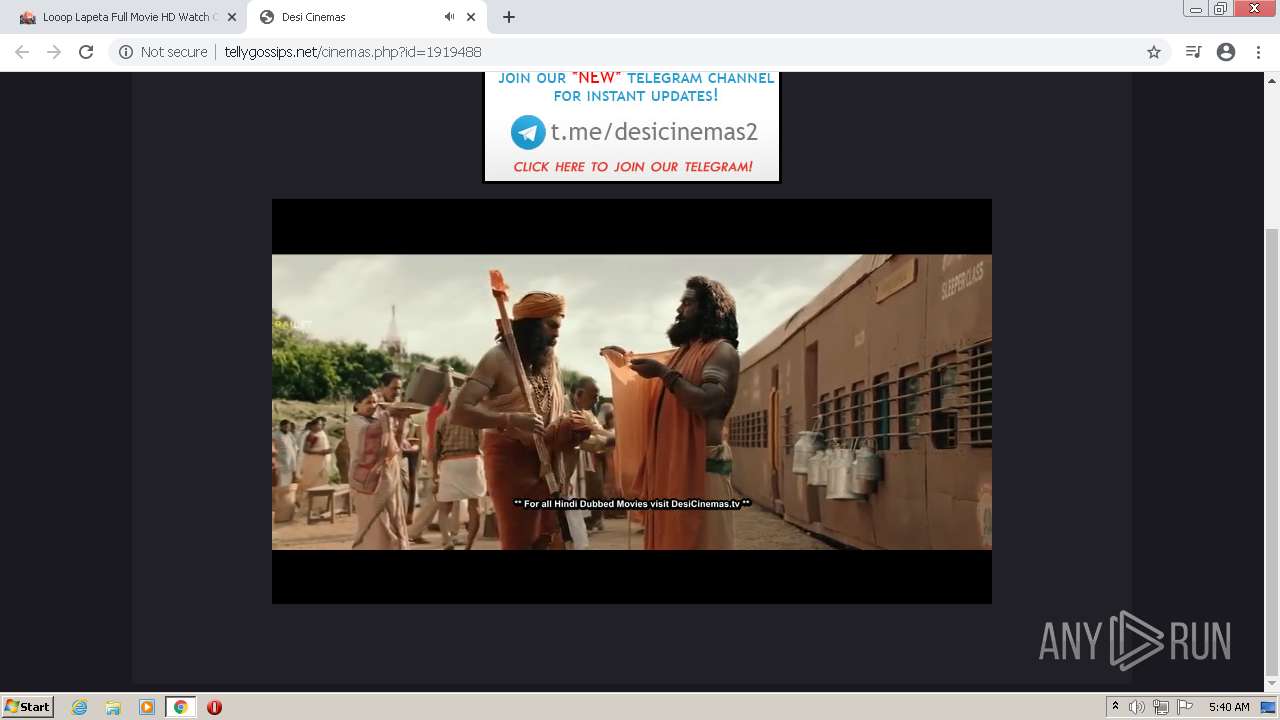Image resolution: width=1280 pixels, height=720 pixels.
Task: Open Chrome three-dot menu
Action: [1258, 52]
